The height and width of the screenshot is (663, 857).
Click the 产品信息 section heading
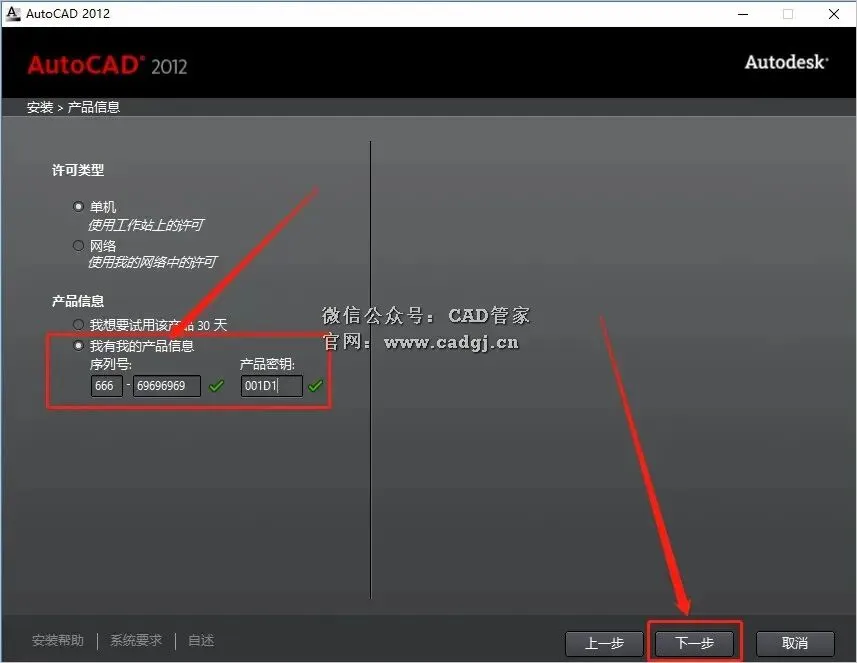78,301
